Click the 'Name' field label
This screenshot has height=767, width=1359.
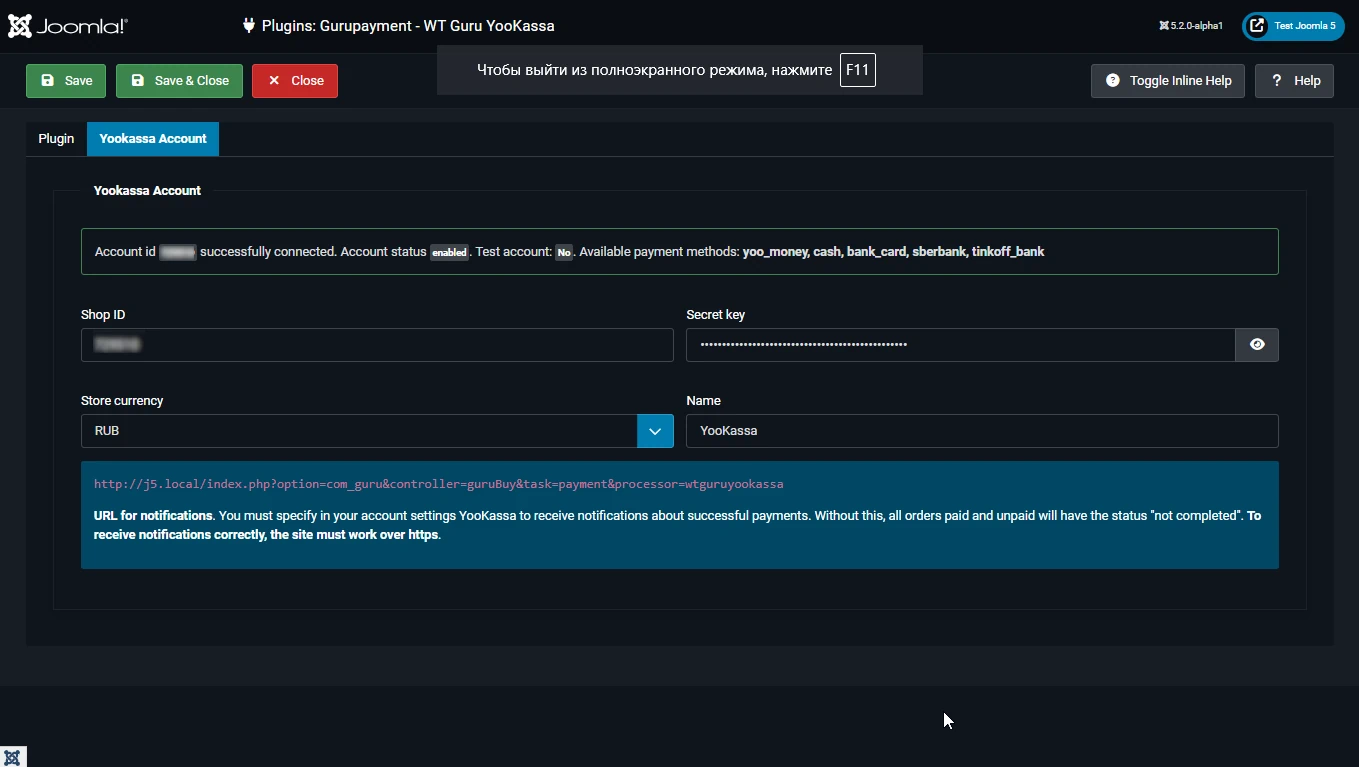703,401
